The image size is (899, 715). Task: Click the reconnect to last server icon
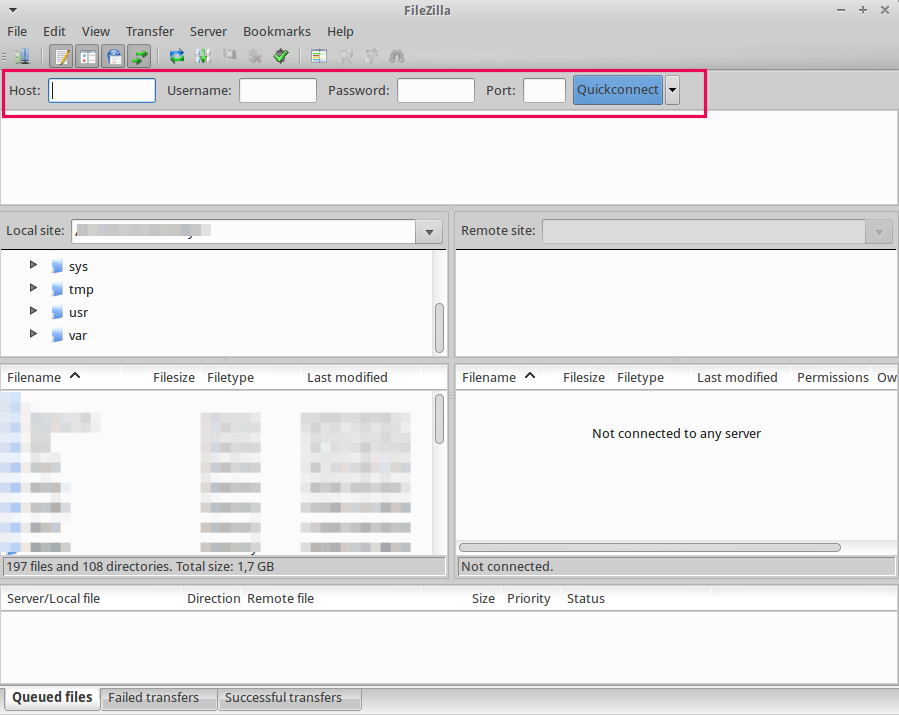[x=281, y=56]
